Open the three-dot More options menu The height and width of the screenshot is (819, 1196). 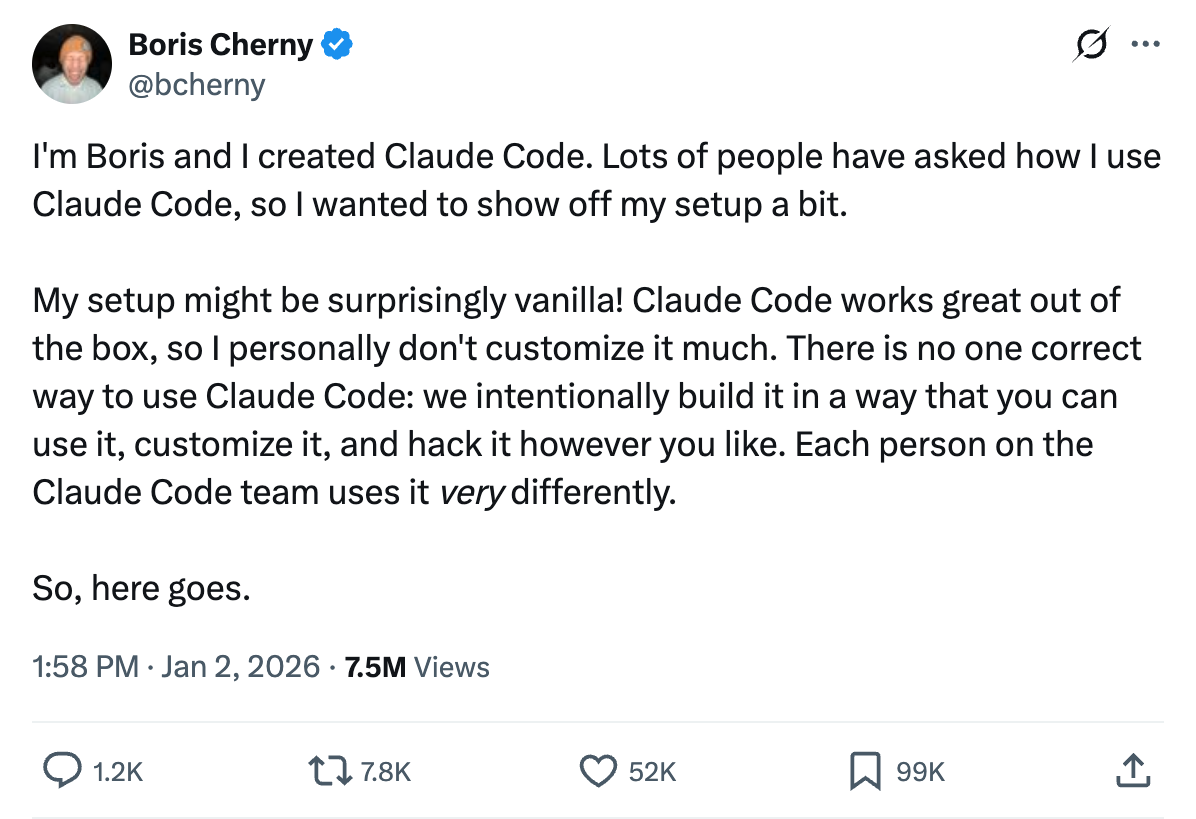tap(1144, 45)
